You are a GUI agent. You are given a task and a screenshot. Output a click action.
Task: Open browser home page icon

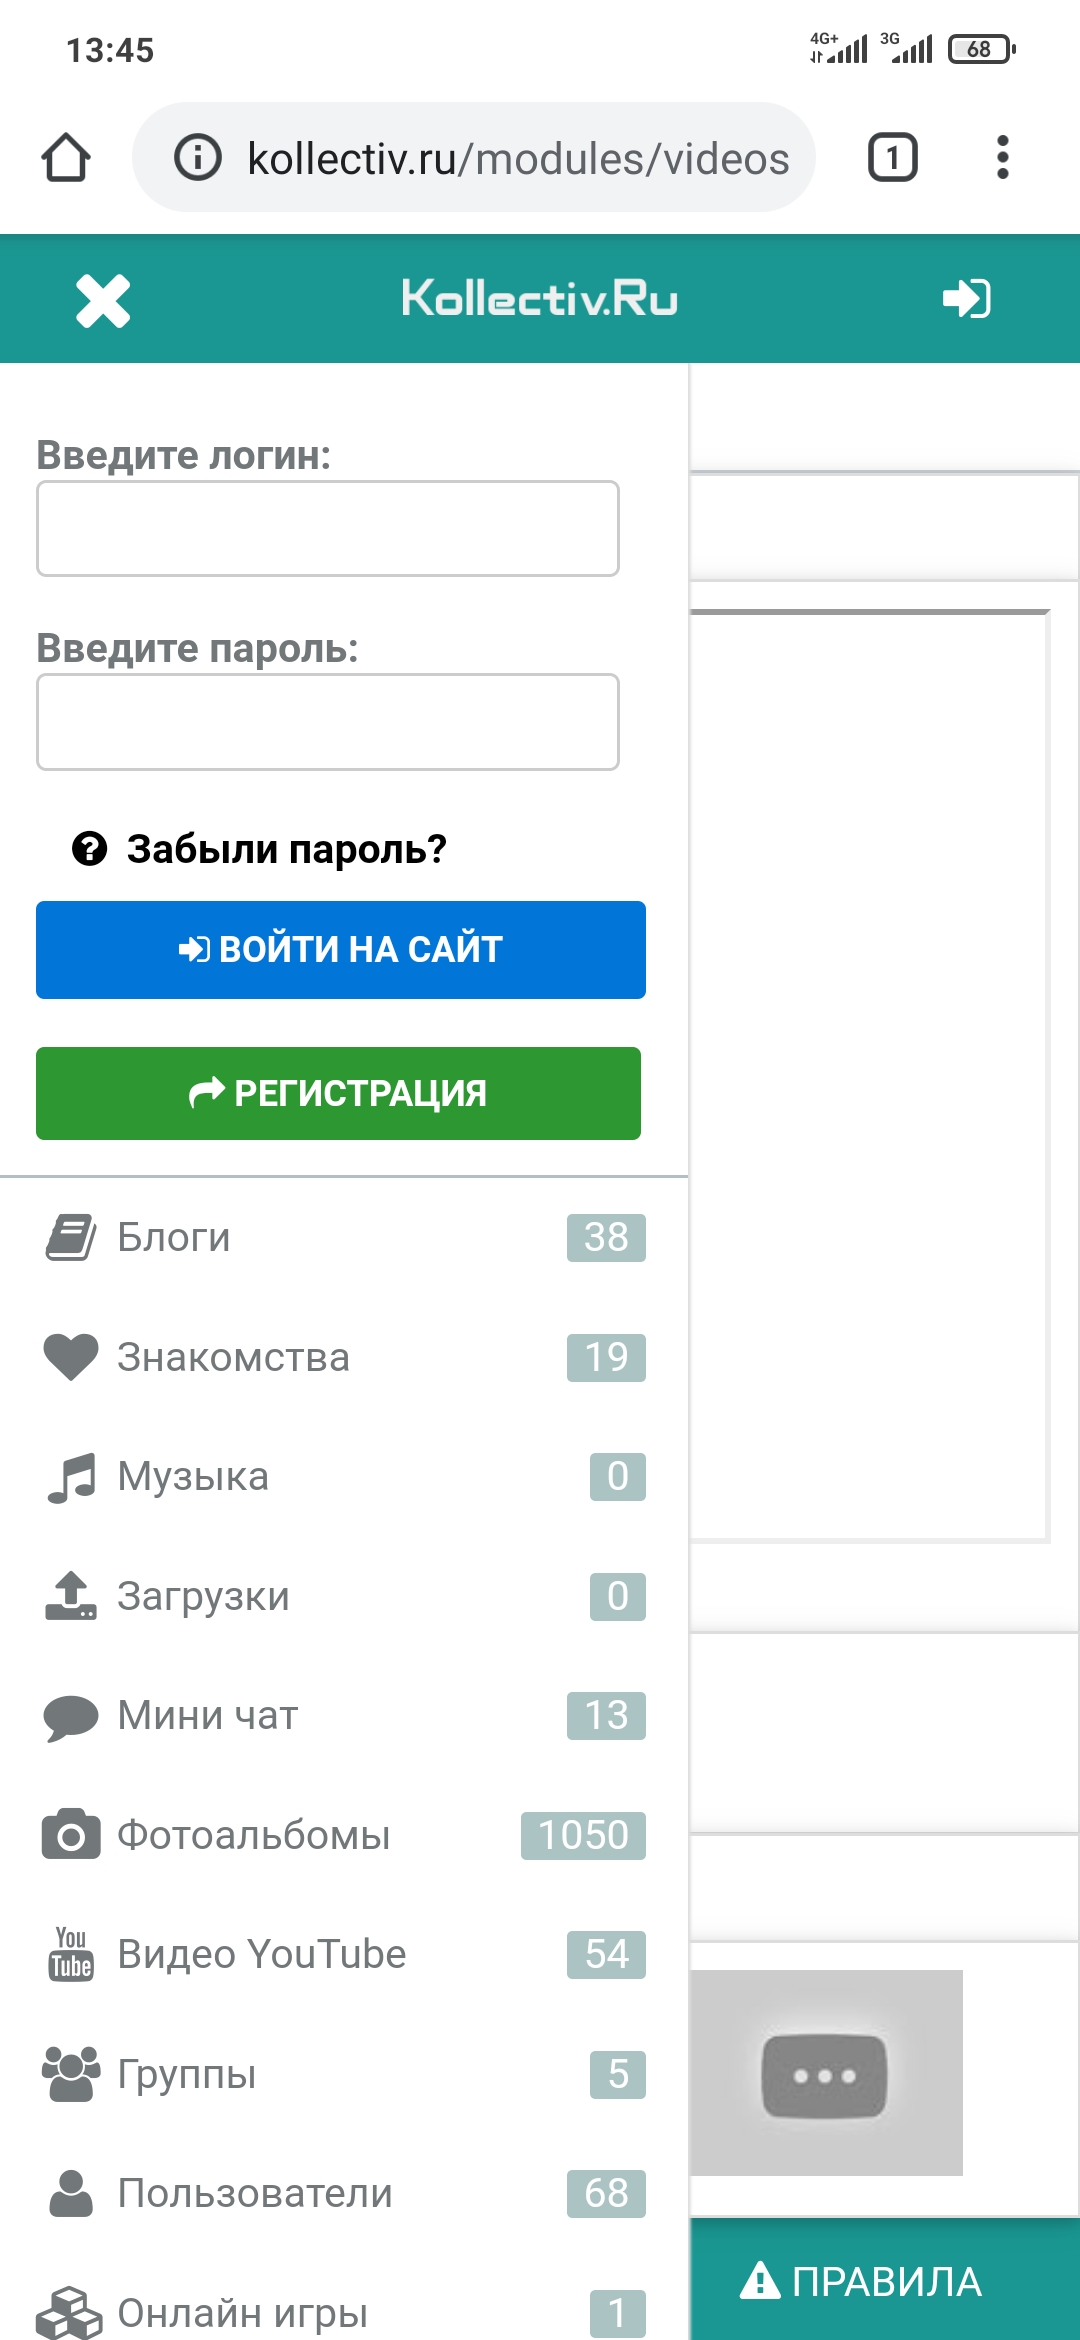[x=66, y=158]
